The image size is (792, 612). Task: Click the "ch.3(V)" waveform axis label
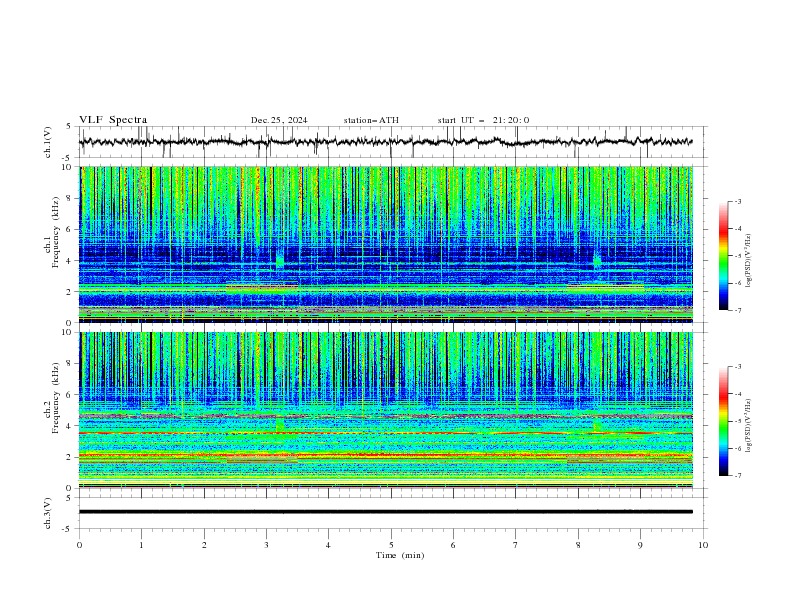click(48, 513)
